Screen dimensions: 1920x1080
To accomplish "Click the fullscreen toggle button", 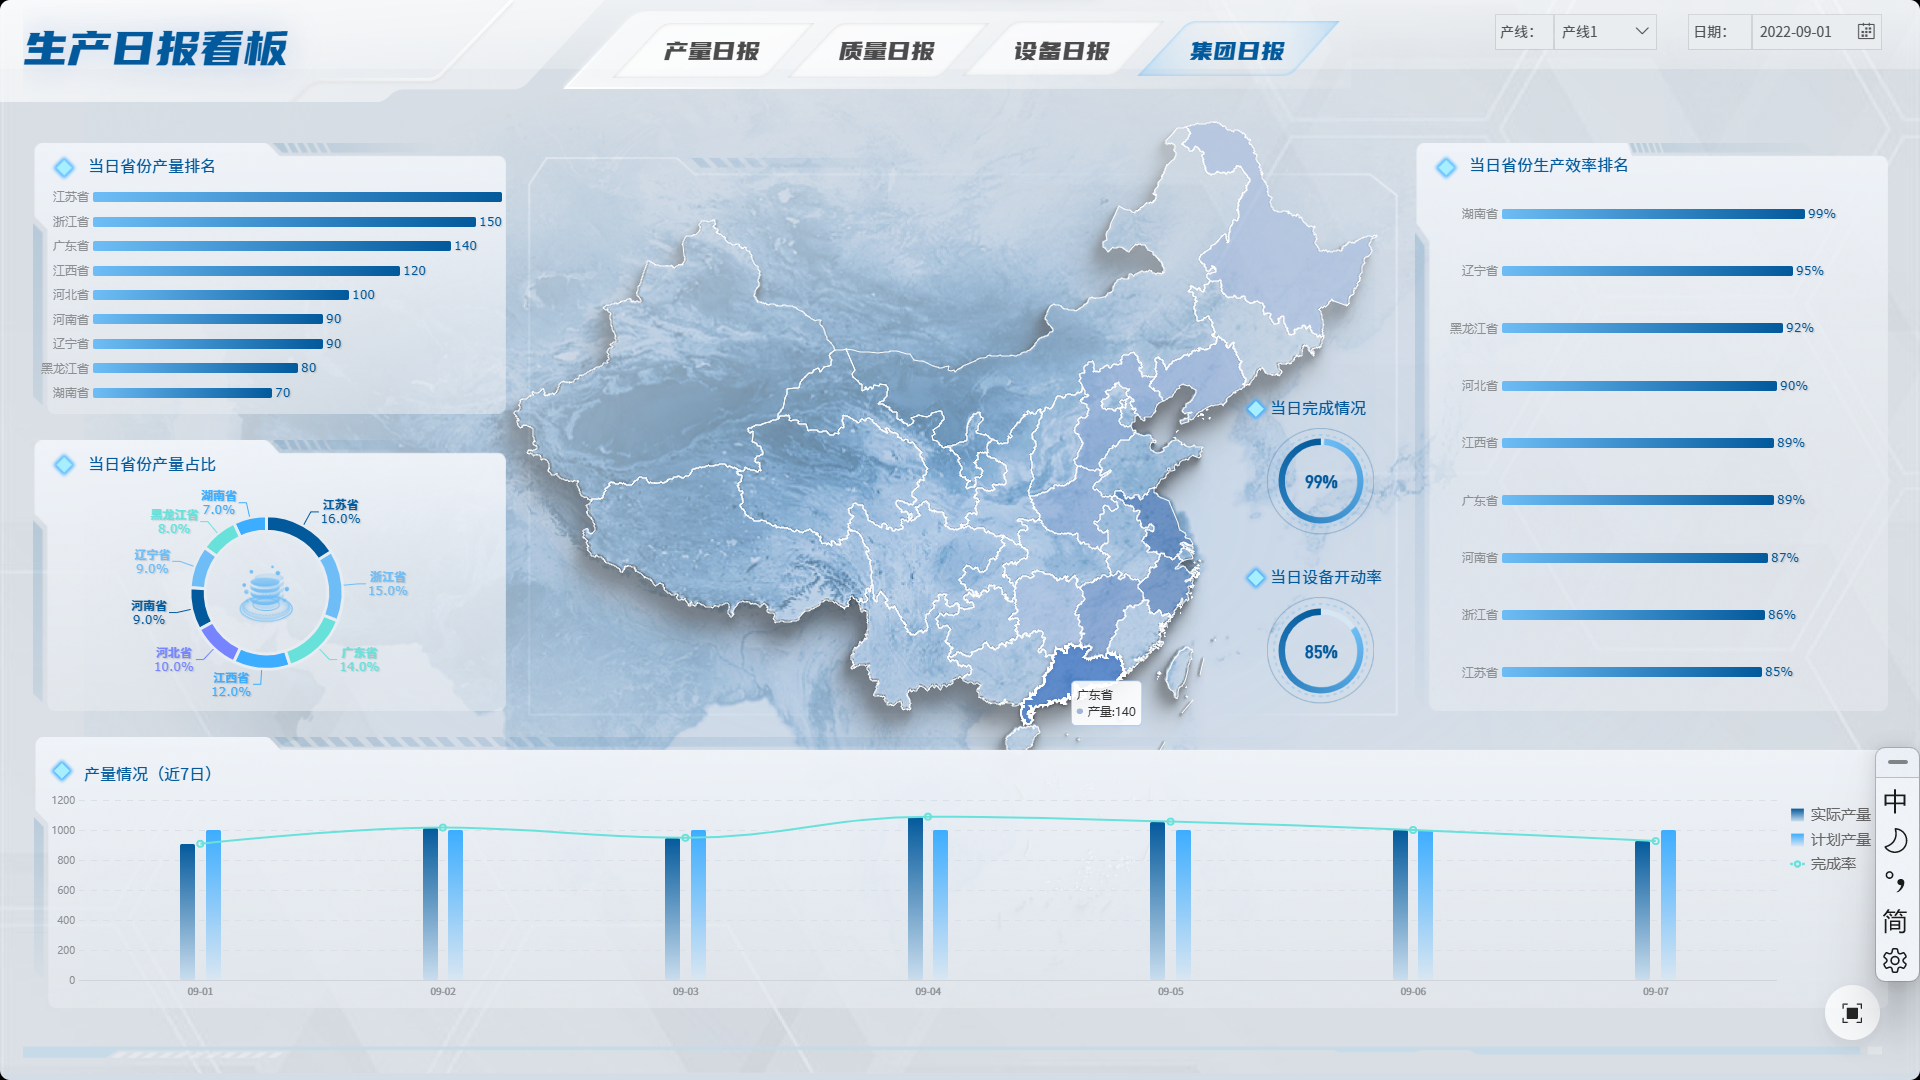I will pos(1851,1013).
